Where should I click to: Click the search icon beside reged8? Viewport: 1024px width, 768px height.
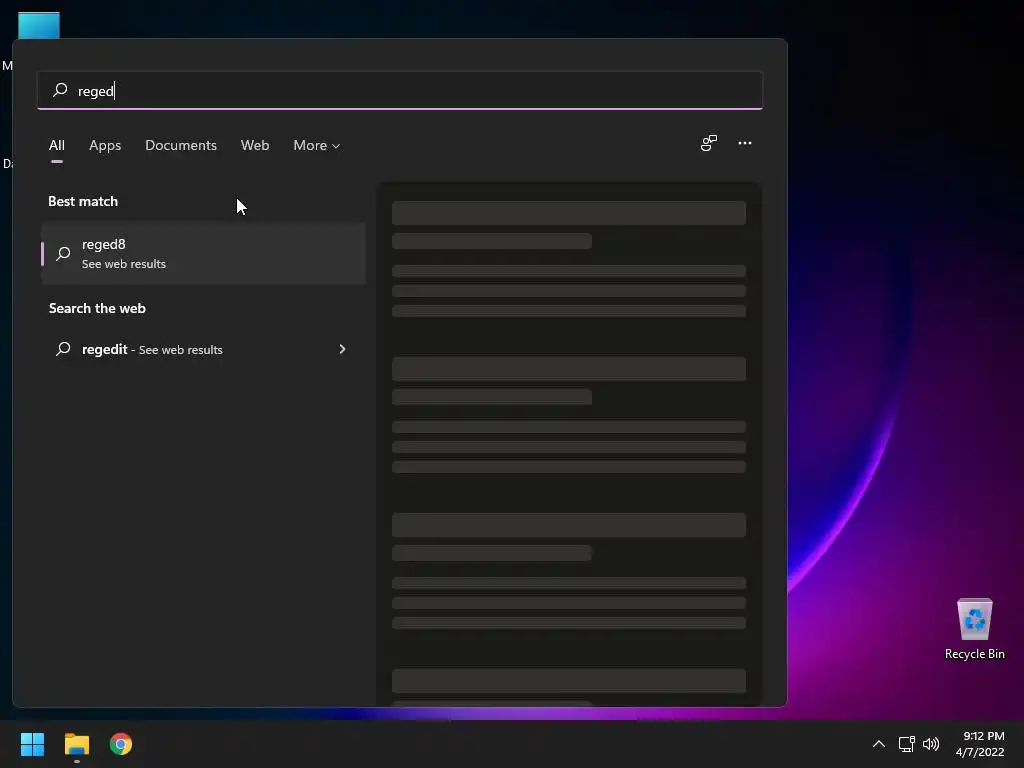click(63, 253)
